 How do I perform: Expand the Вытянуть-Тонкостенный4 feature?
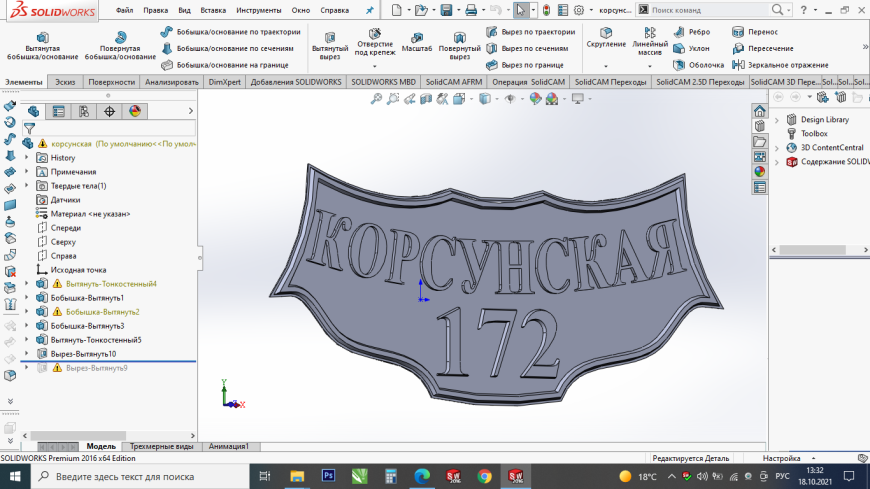[27, 284]
